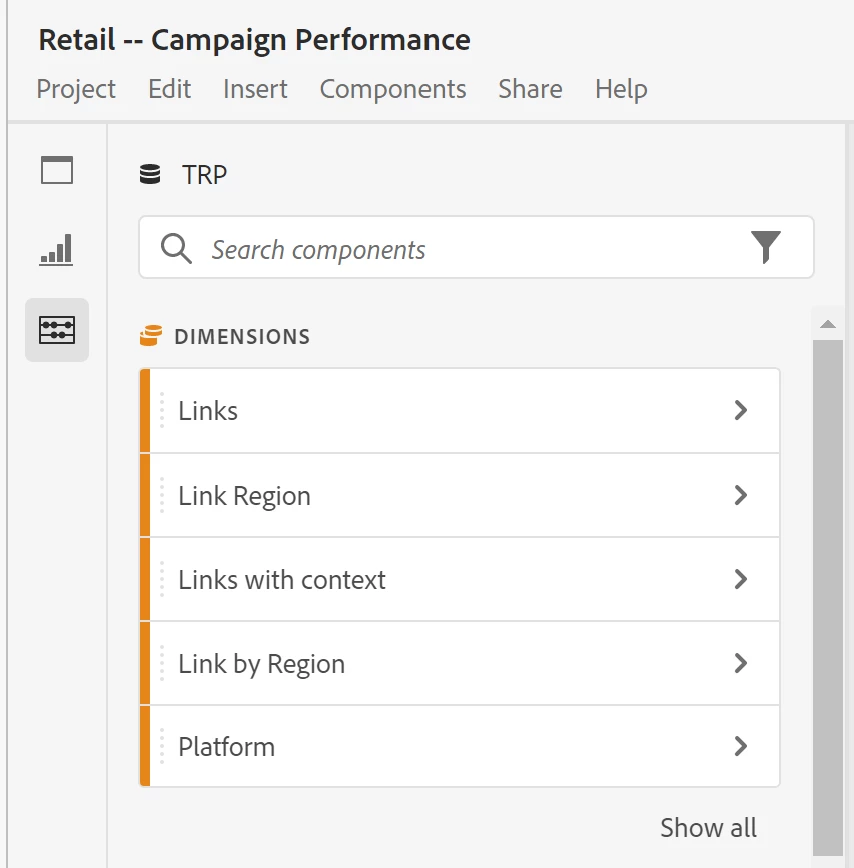Open the Panels icon in left rail

(x=57, y=171)
